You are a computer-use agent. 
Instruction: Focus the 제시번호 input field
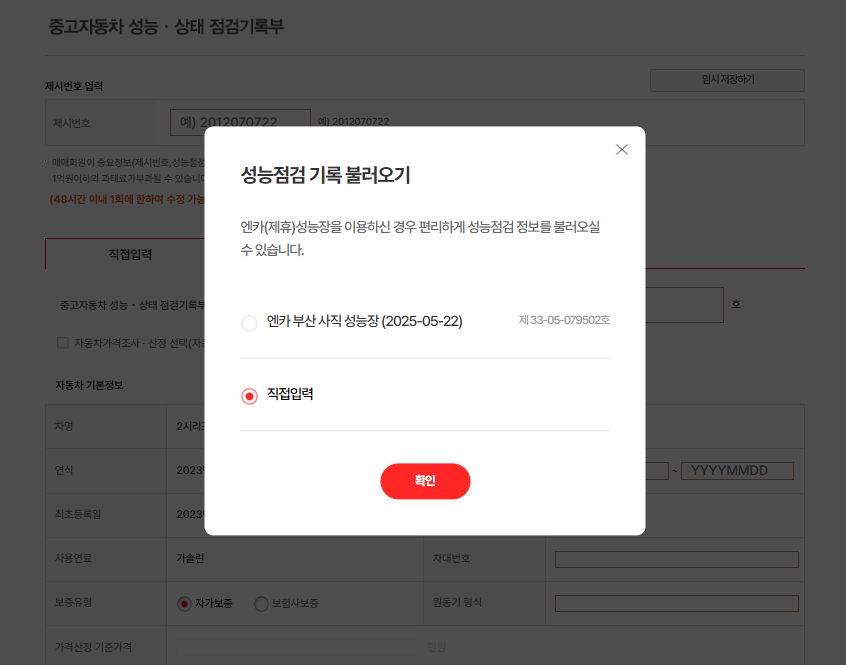click(240, 122)
